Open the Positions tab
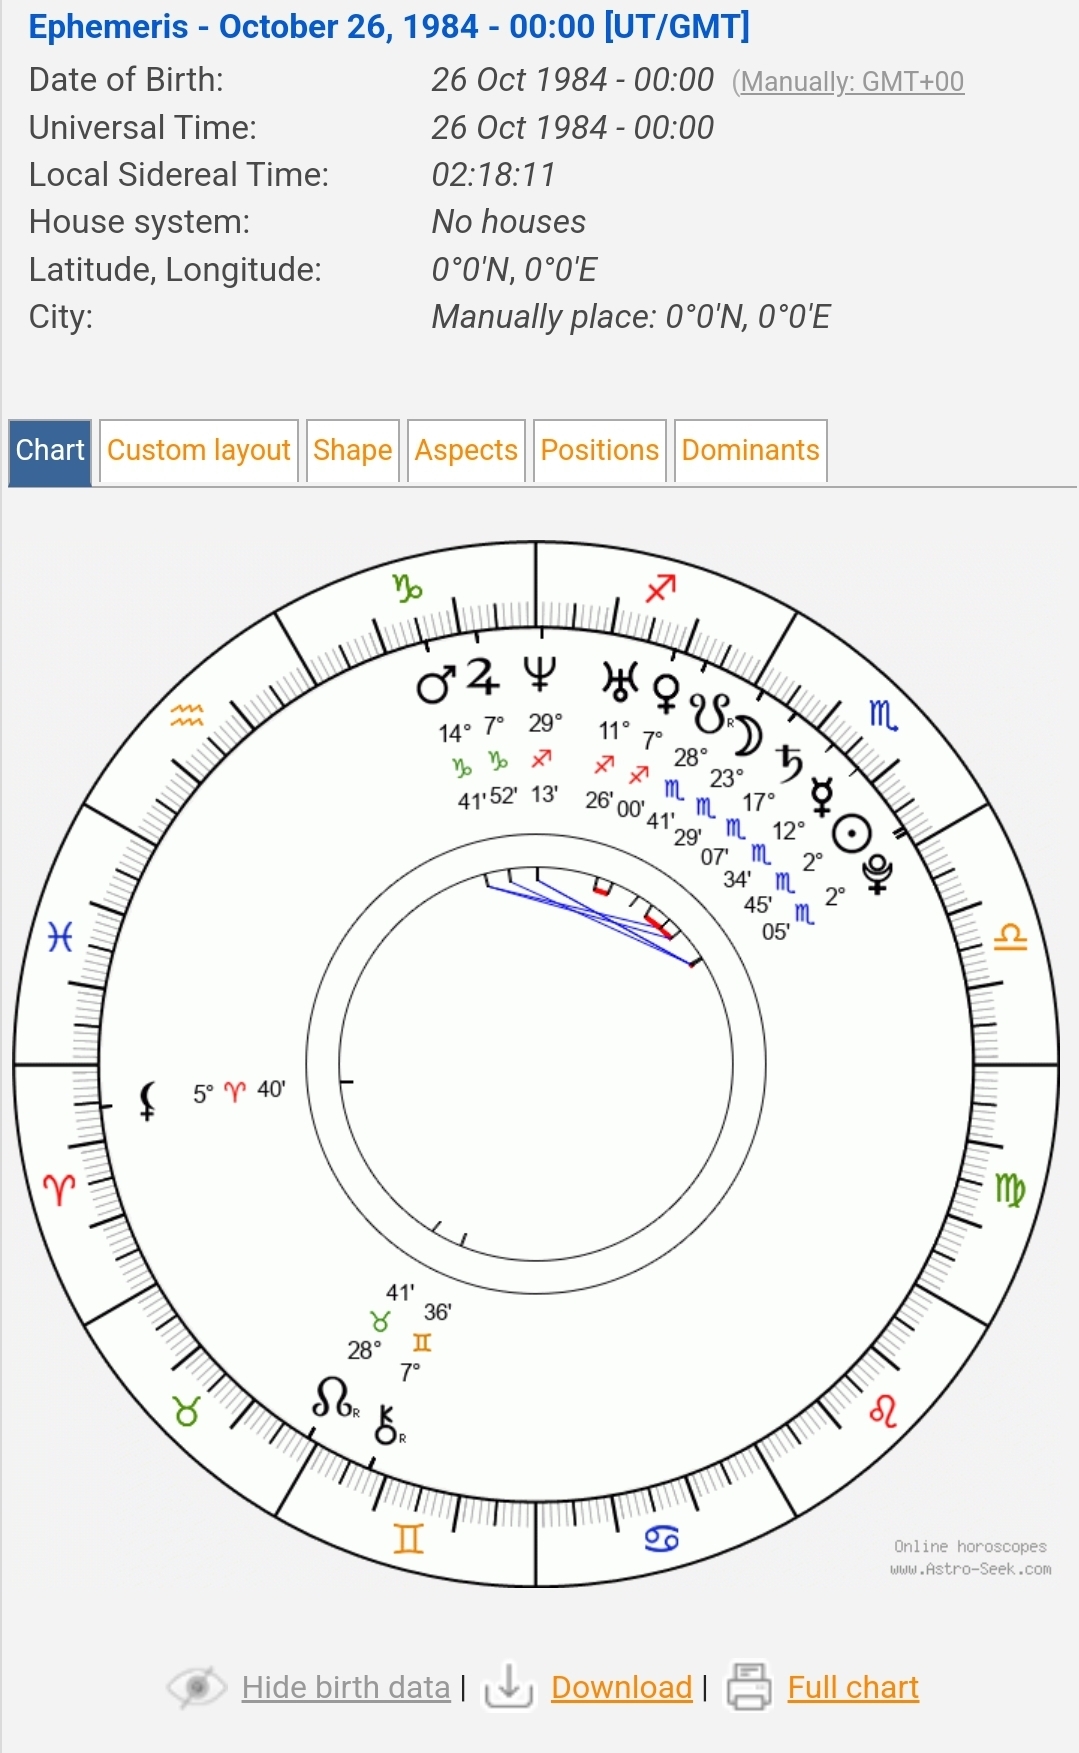 (x=599, y=451)
